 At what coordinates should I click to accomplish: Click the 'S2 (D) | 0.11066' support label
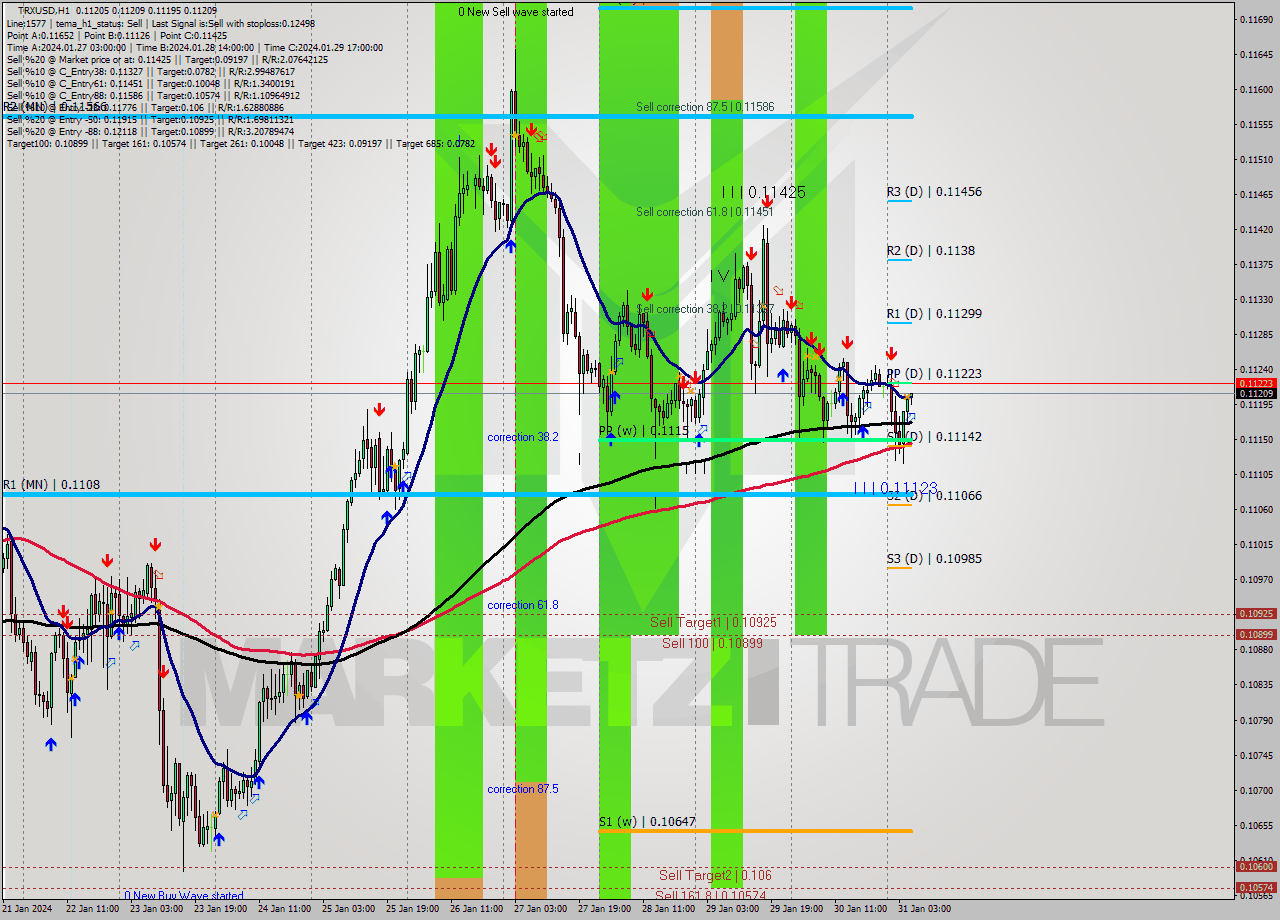(x=934, y=496)
